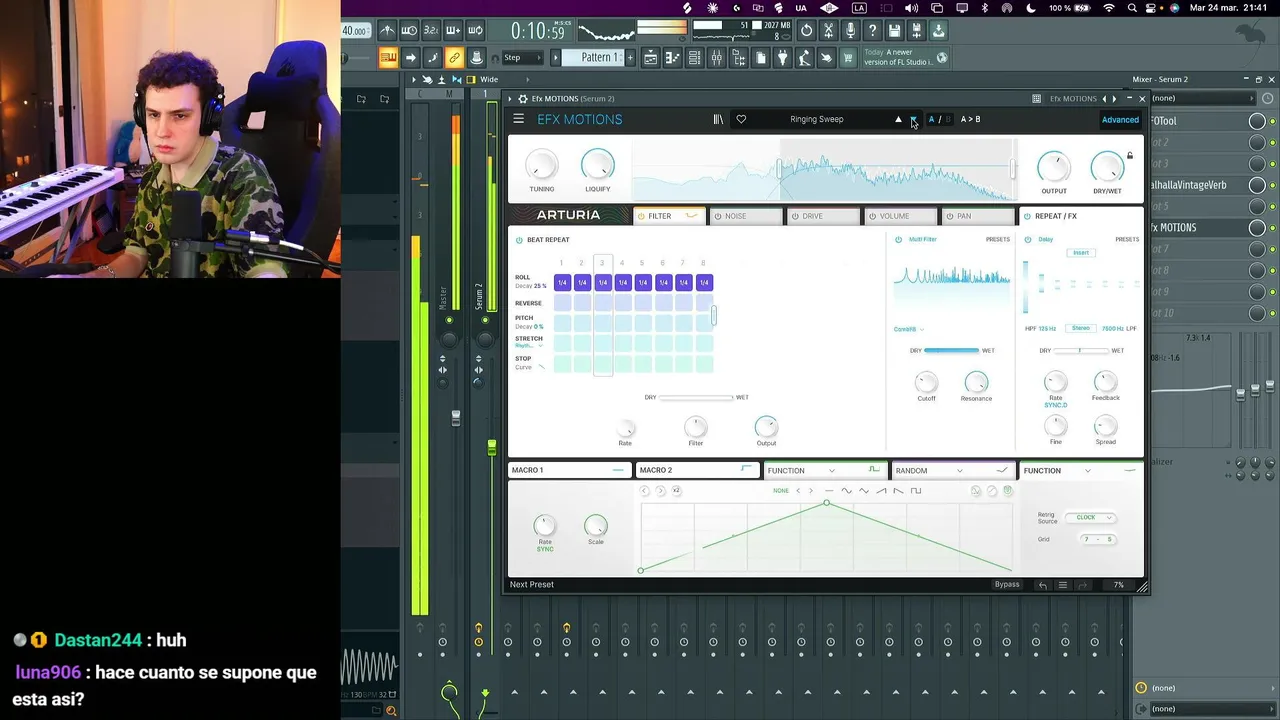The height and width of the screenshot is (720, 1280).
Task: Click the Stereo mode button in Delay
Action: (1081, 328)
